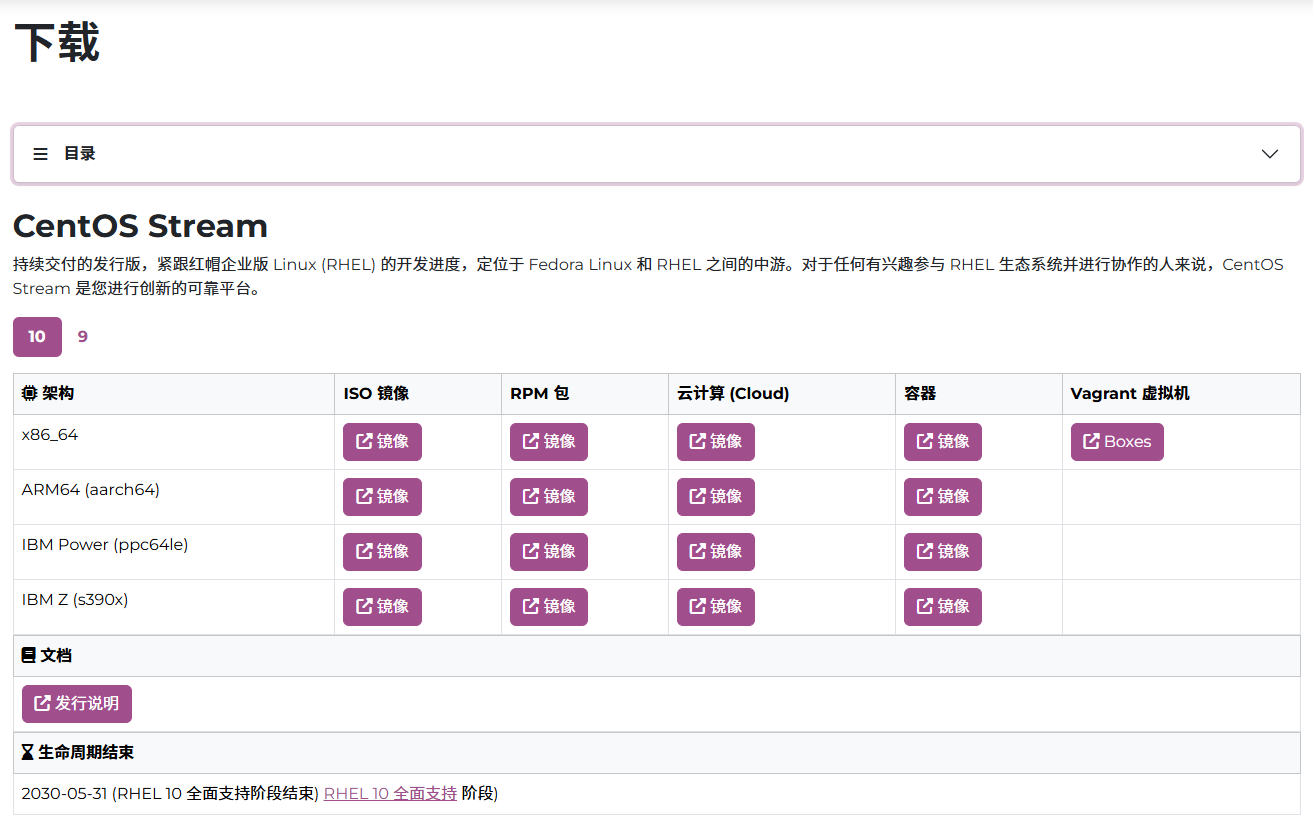Click the chevron arrow in 目录 bar
This screenshot has height=829, width=1313.
(1270, 154)
